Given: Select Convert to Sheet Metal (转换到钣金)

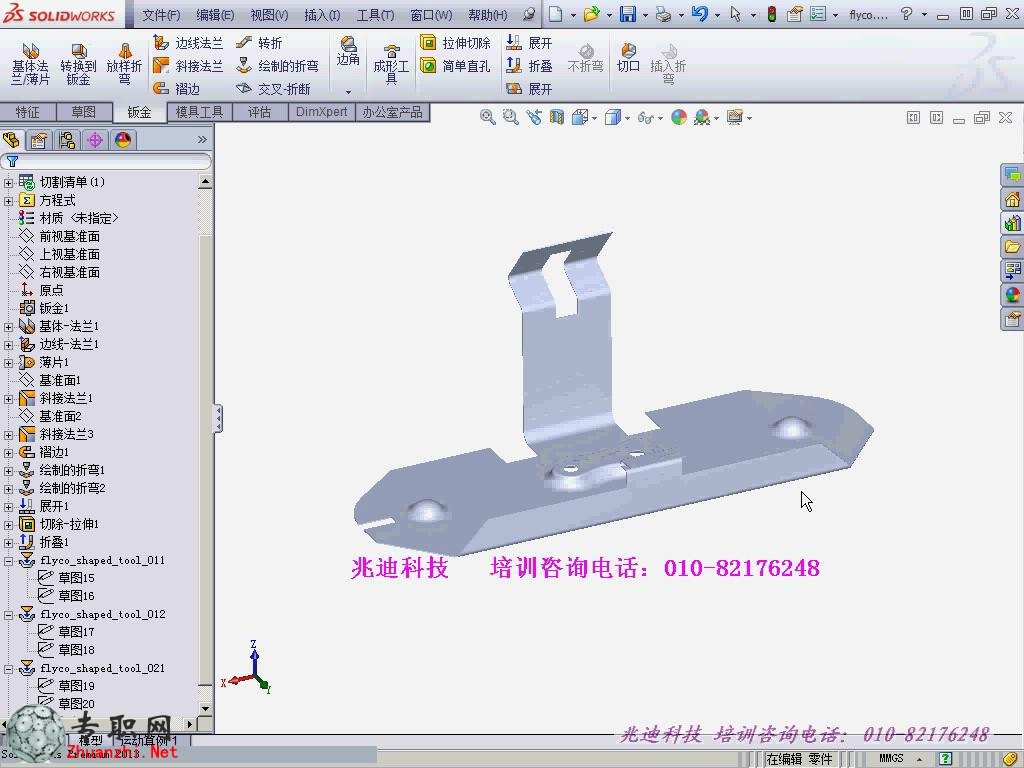Looking at the screenshot, I should pos(78,64).
